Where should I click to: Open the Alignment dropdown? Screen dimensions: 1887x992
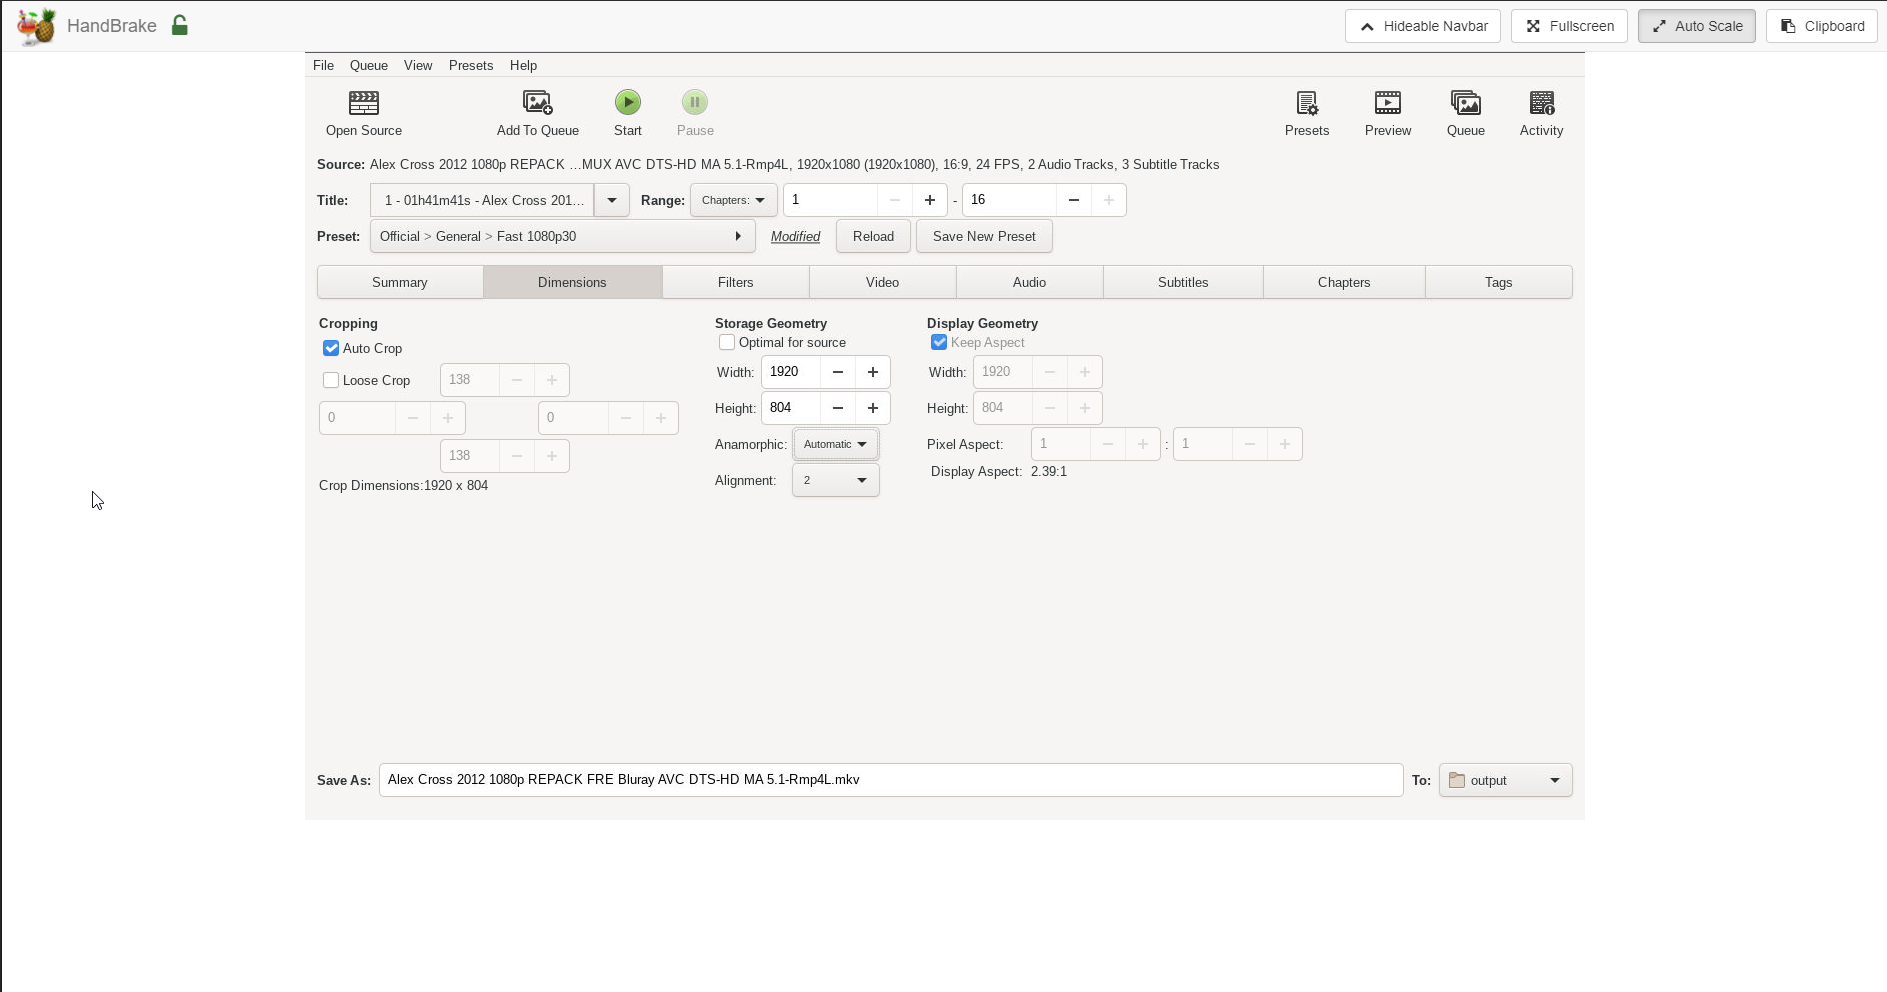[835, 480]
